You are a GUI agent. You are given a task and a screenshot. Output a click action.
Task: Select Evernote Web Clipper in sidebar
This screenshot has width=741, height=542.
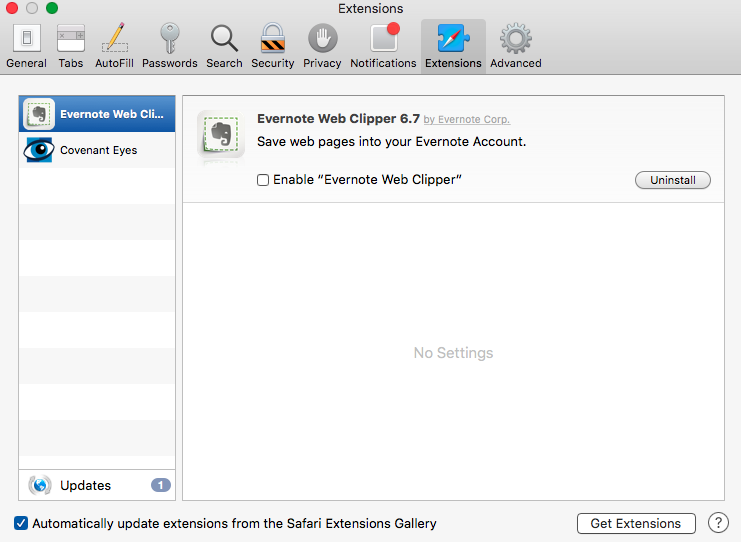tap(97, 114)
